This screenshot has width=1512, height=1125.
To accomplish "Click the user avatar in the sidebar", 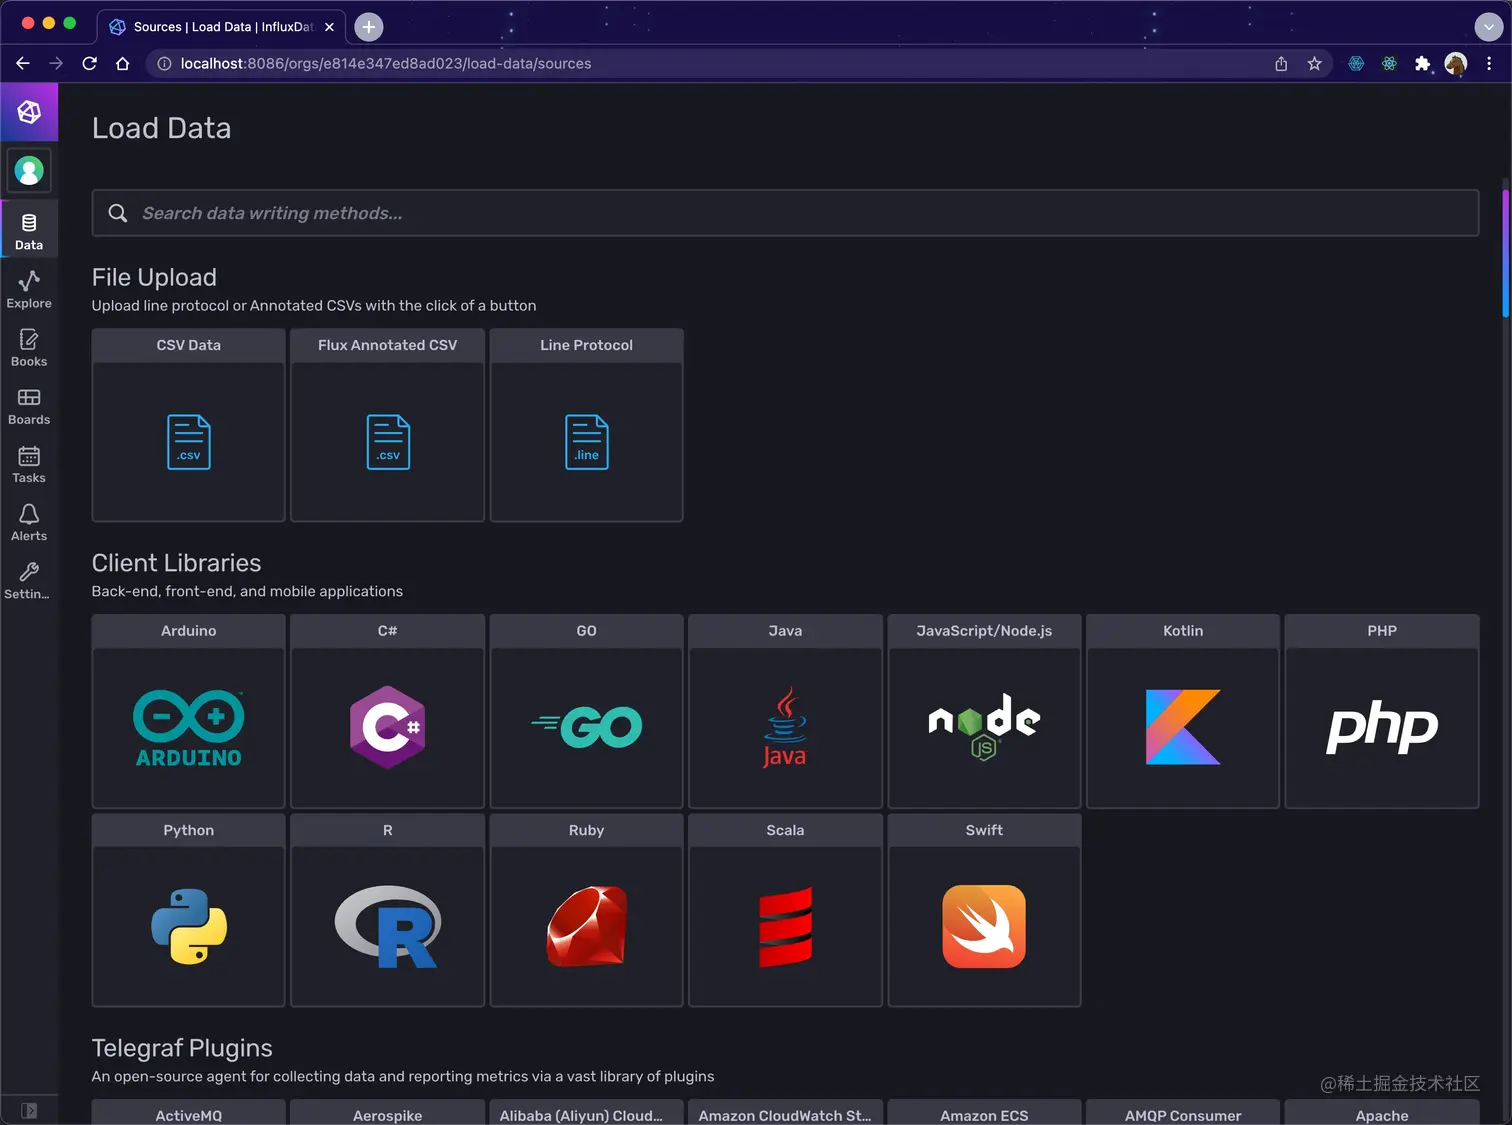I will point(28,170).
